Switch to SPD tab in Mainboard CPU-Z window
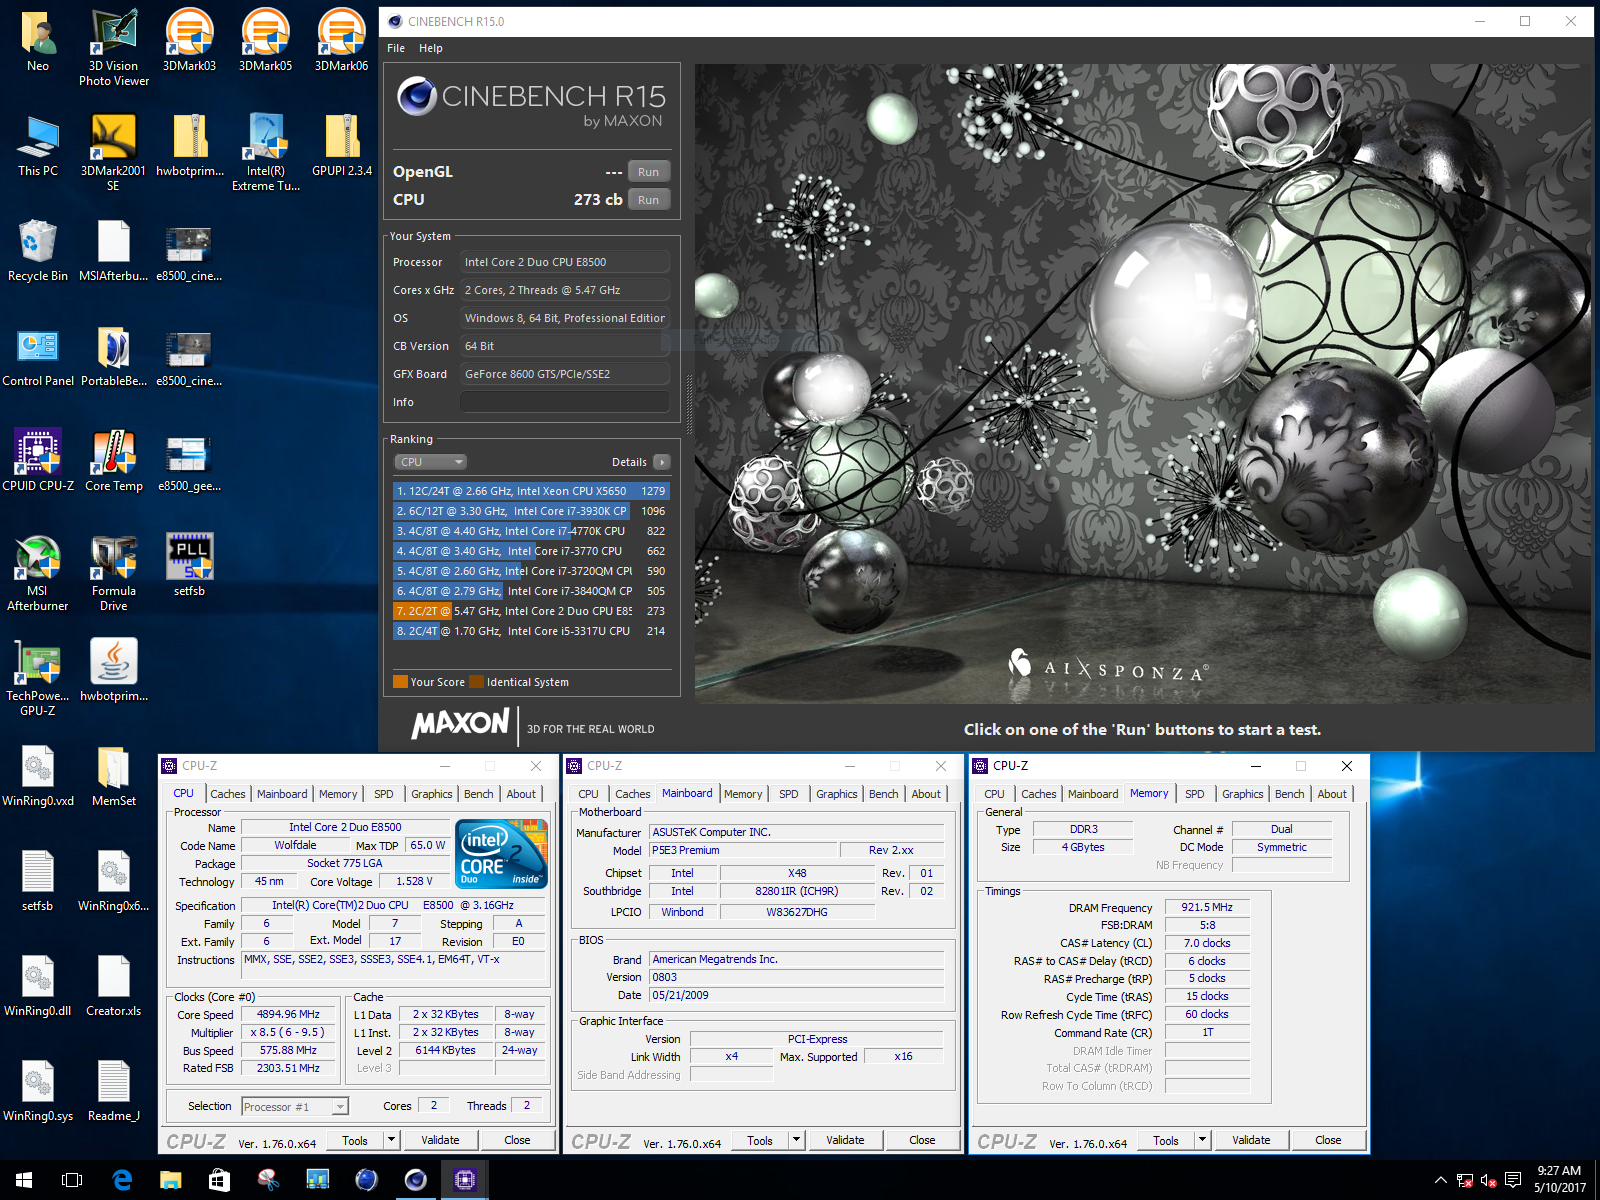Image resolution: width=1600 pixels, height=1200 pixels. pos(789,794)
